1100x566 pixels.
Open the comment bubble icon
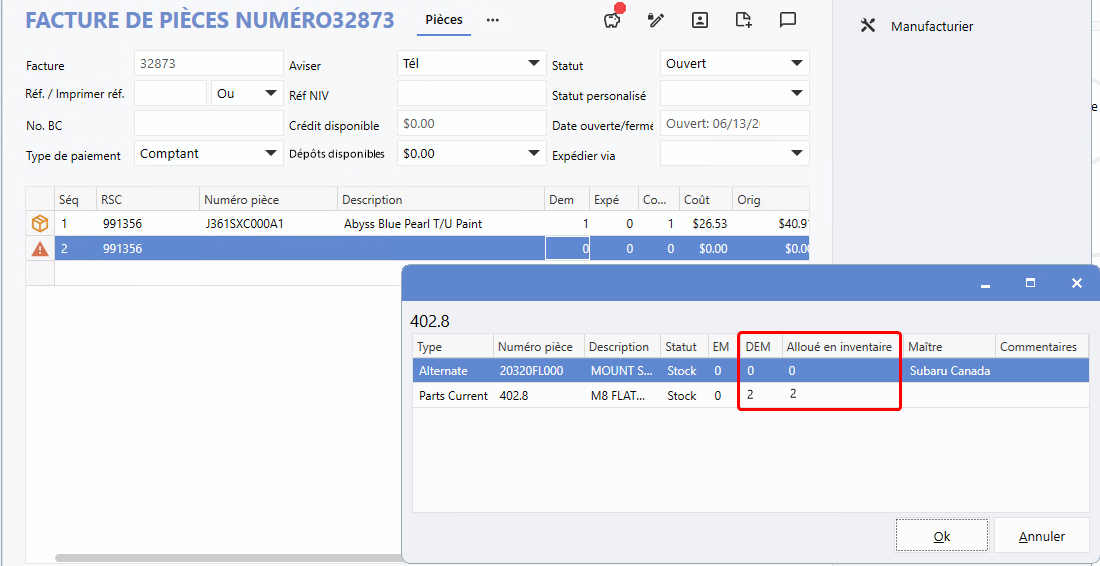click(x=788, y=20)
